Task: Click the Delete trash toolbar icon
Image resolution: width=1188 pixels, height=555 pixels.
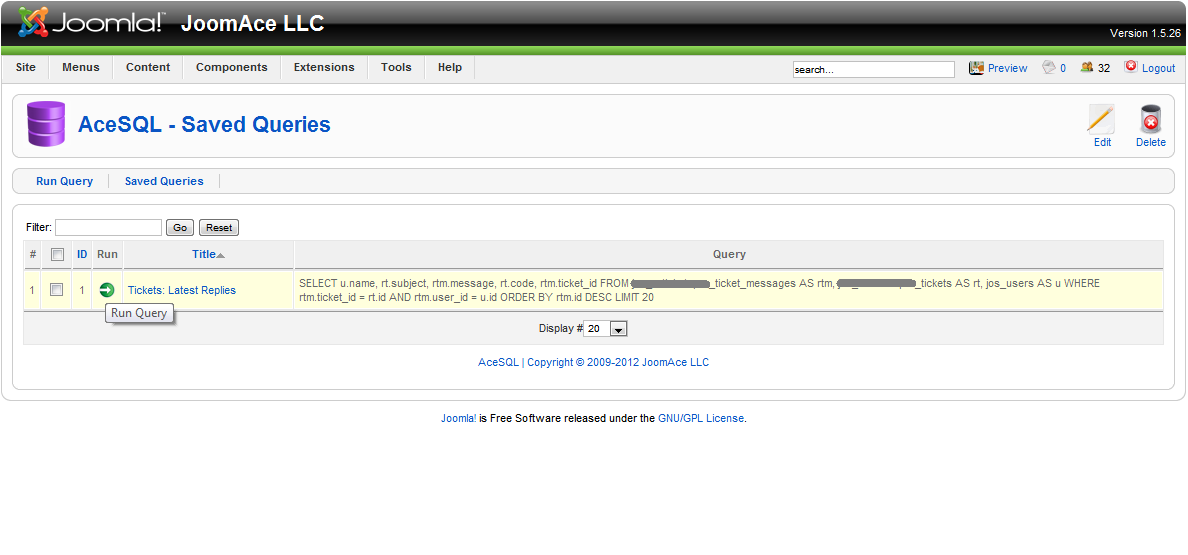Action: tap(1151, 119)
